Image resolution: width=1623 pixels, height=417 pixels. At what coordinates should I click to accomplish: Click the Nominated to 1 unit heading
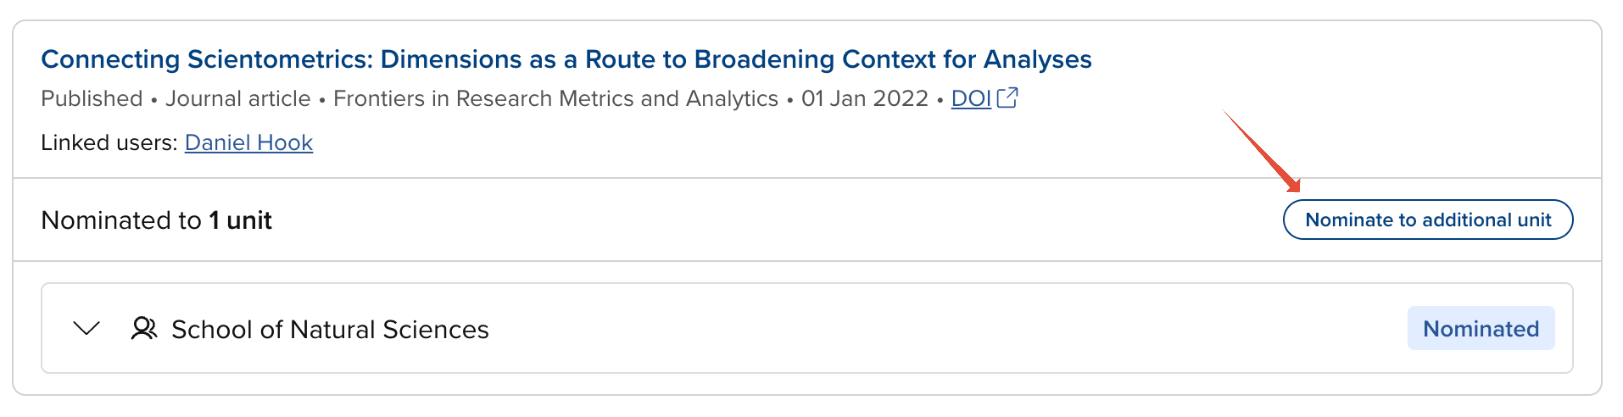coord(156,221)
